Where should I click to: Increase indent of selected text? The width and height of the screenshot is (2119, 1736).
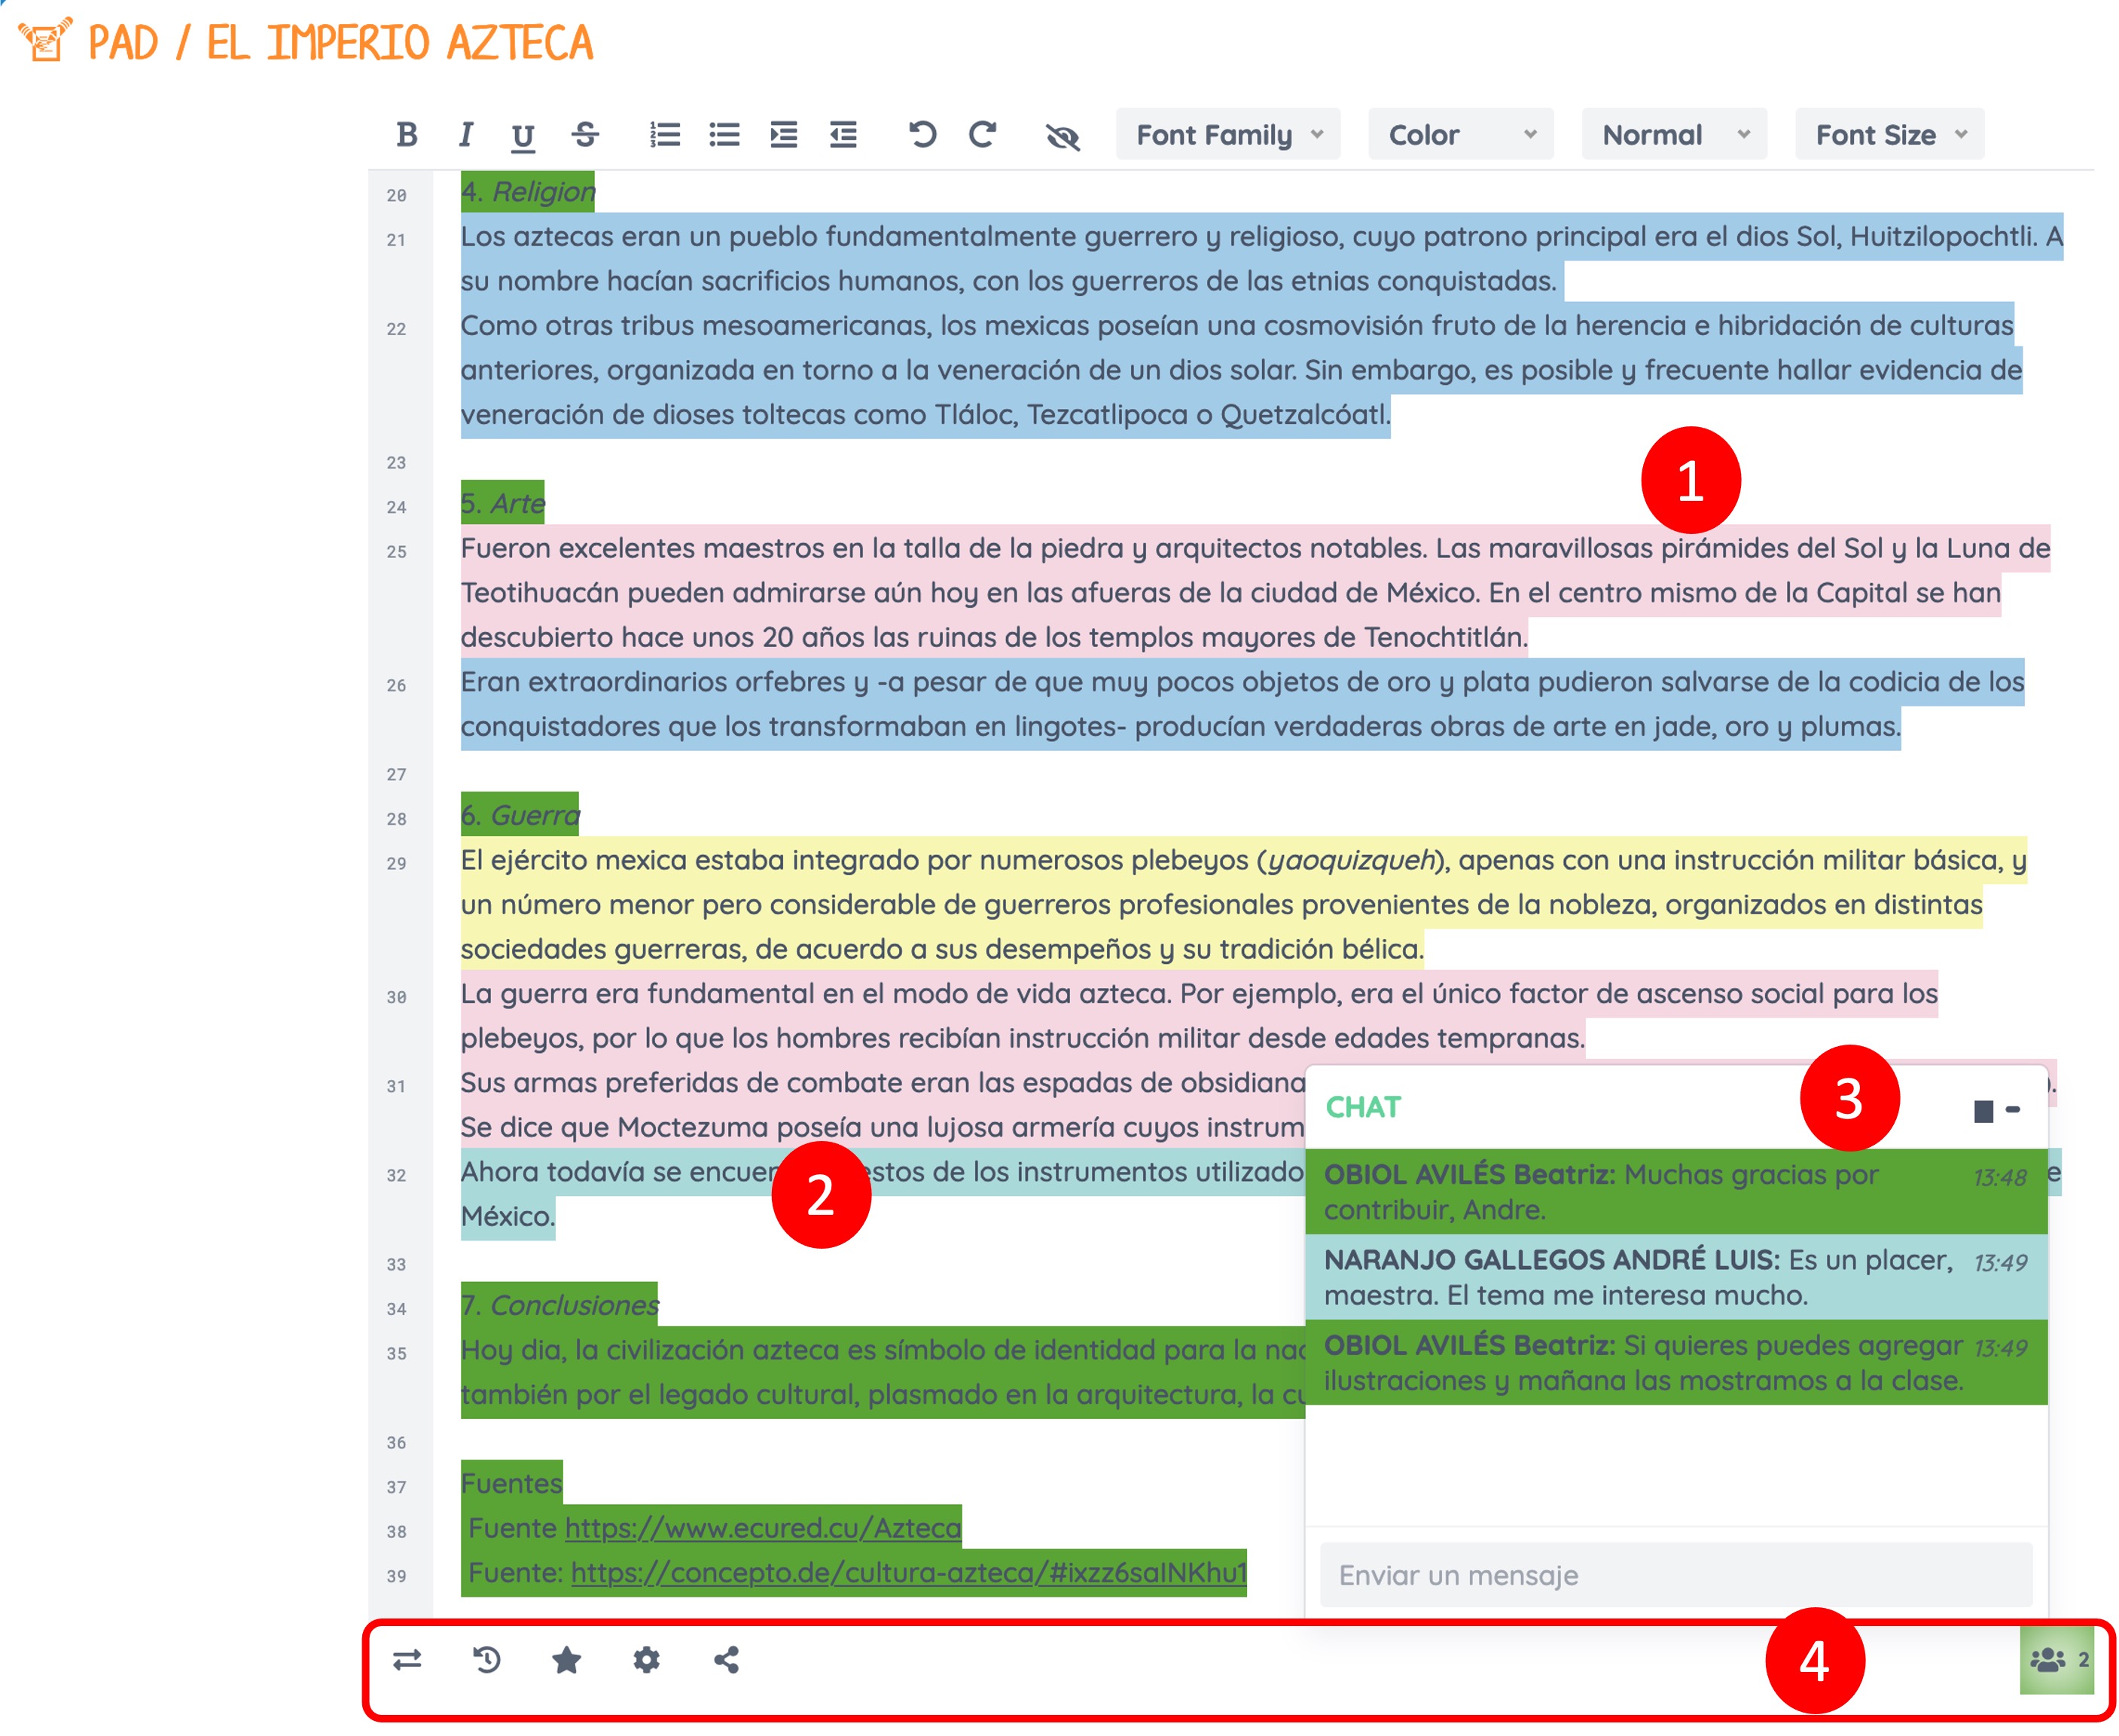click(784, 134)
